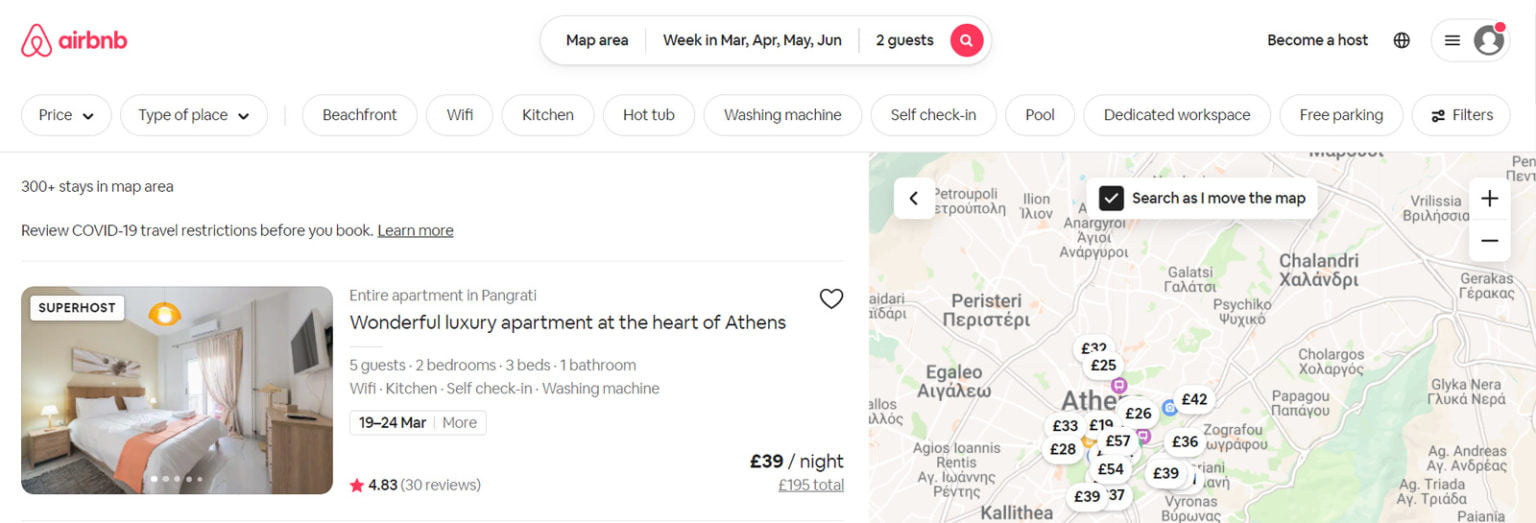
Task: Open the bedroom photo of the Pangrati apartment
Action: click(177, 390)
